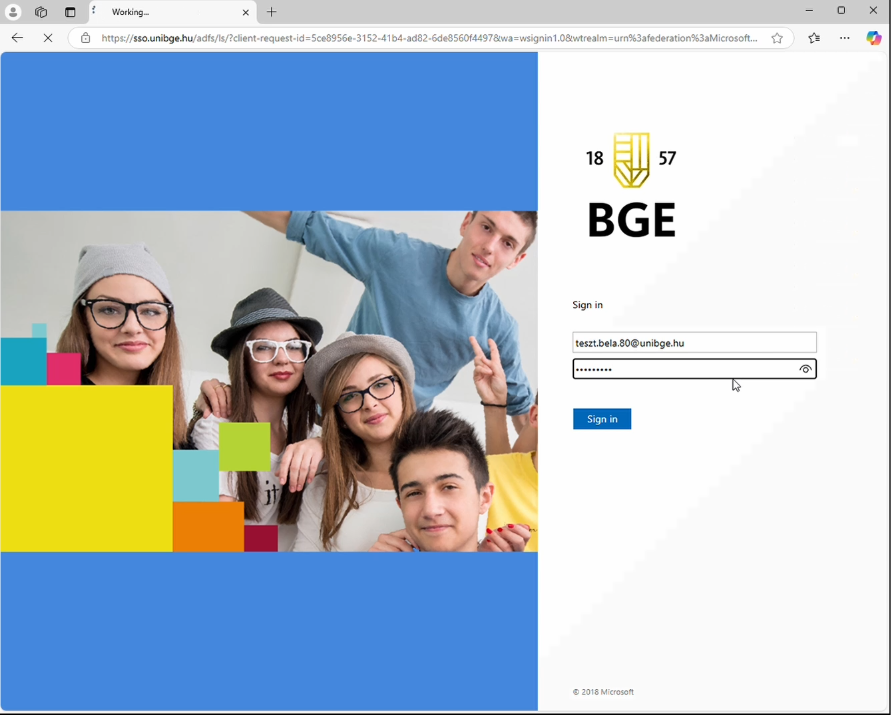This screenshot has height=715, width=891.
Task: Open a new tab with plus button
Action: (272, 12)
